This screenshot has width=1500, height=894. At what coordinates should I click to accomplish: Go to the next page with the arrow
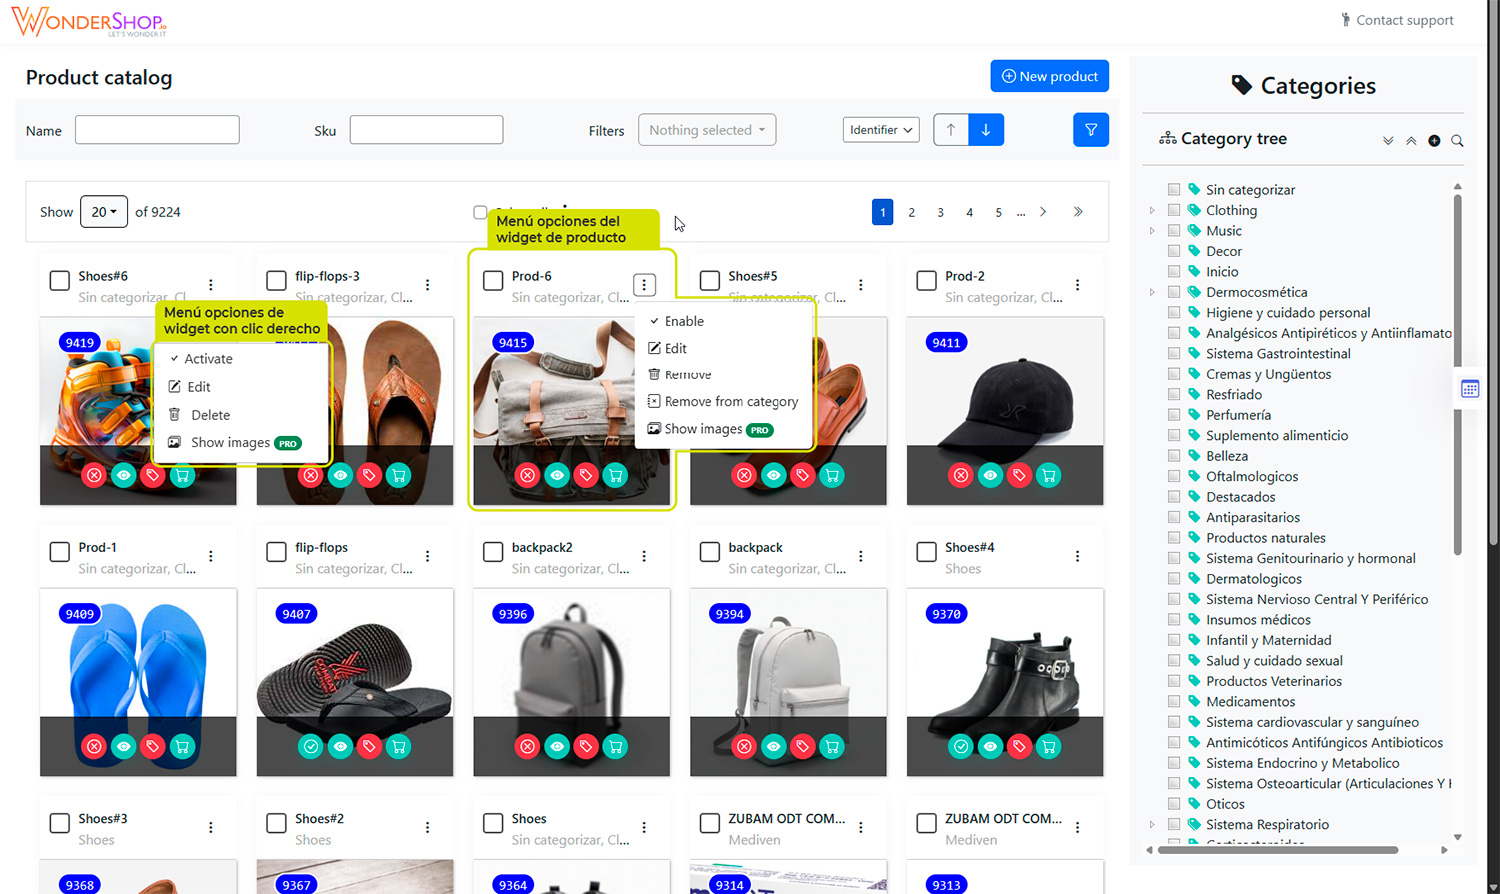(1043, 212)
